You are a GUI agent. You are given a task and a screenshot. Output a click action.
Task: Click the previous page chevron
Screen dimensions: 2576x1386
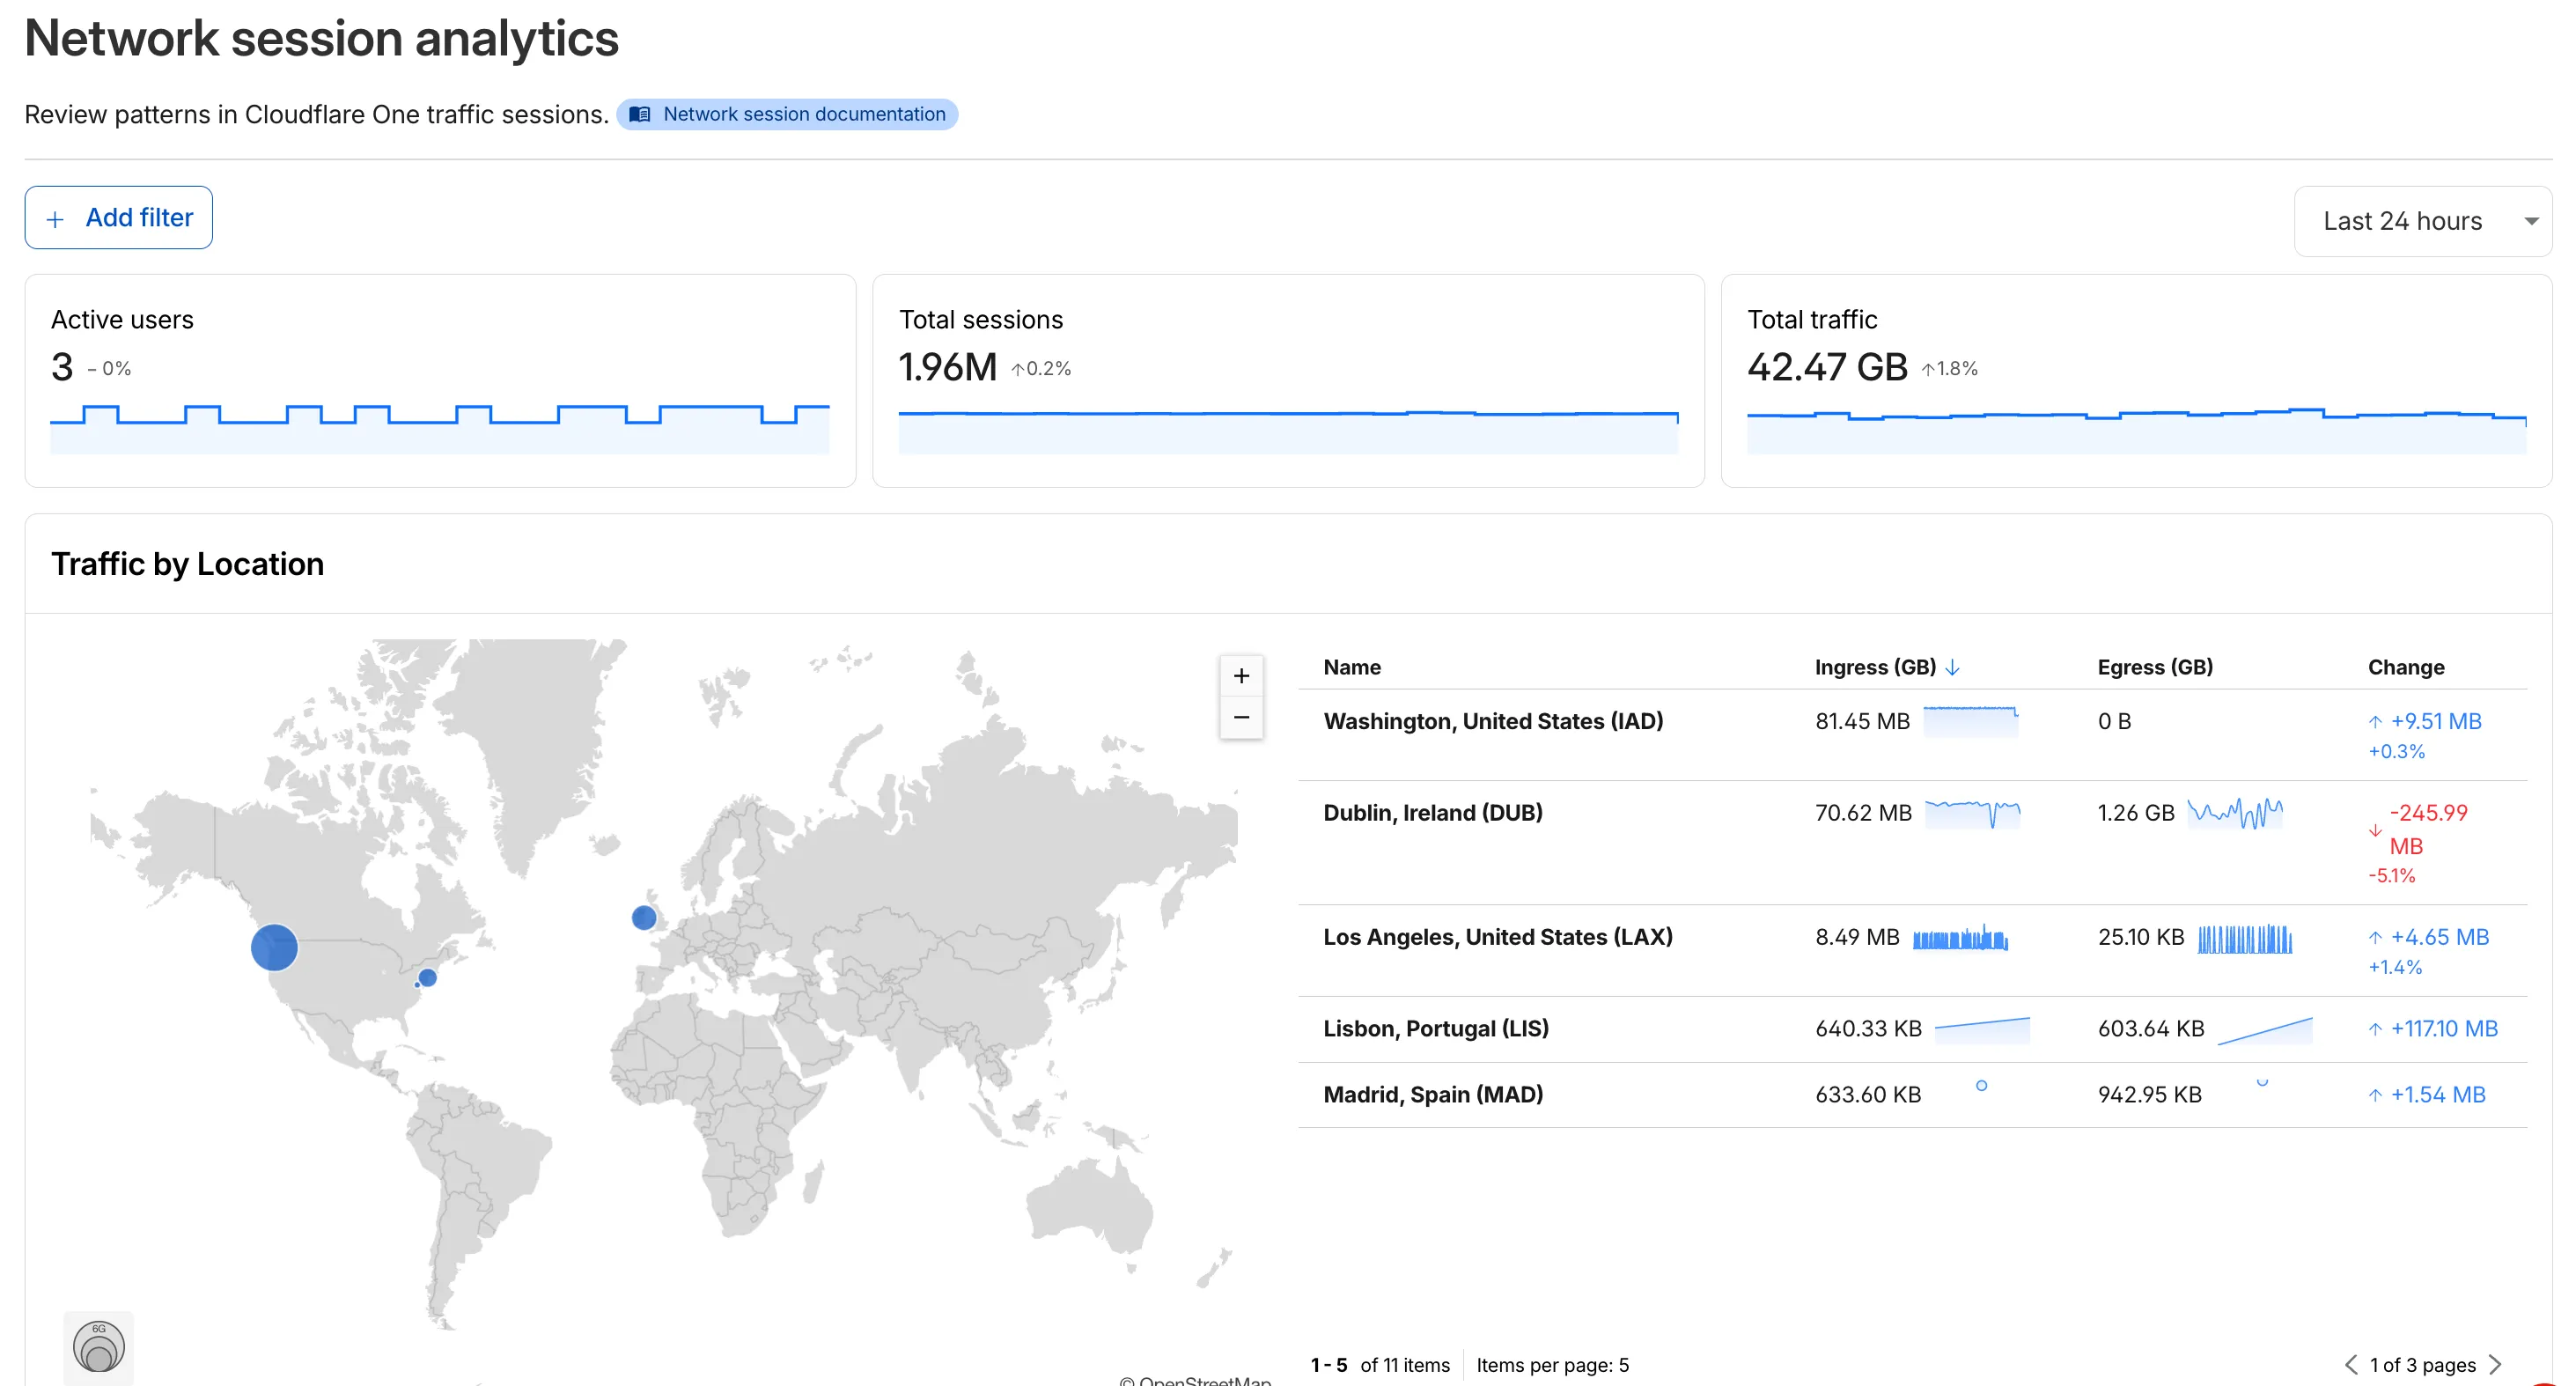[x=2351, y=1364]
